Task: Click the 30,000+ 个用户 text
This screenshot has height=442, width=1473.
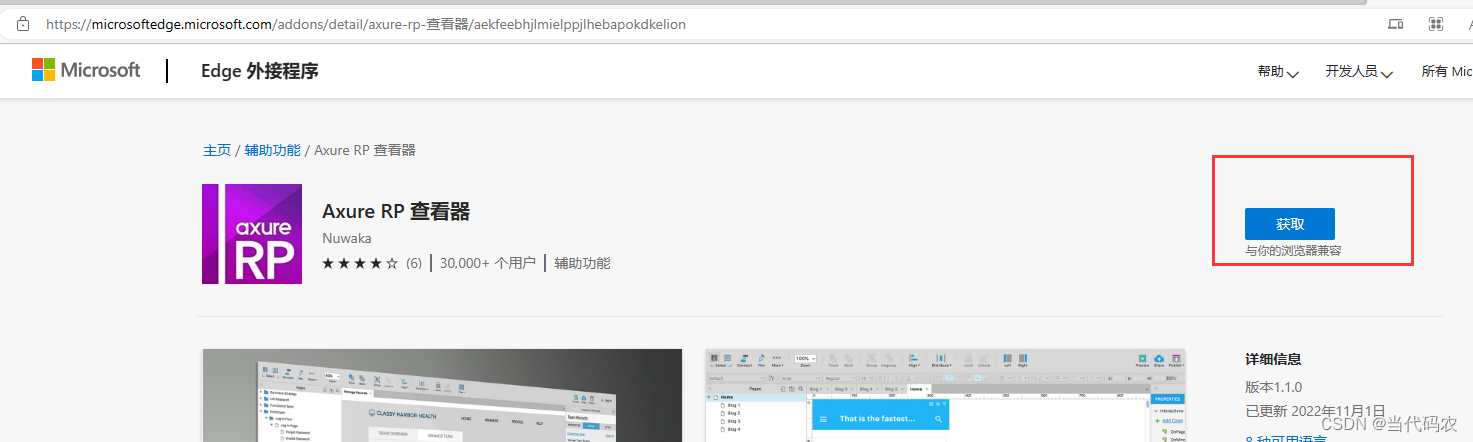Action: tap(488, 263)
